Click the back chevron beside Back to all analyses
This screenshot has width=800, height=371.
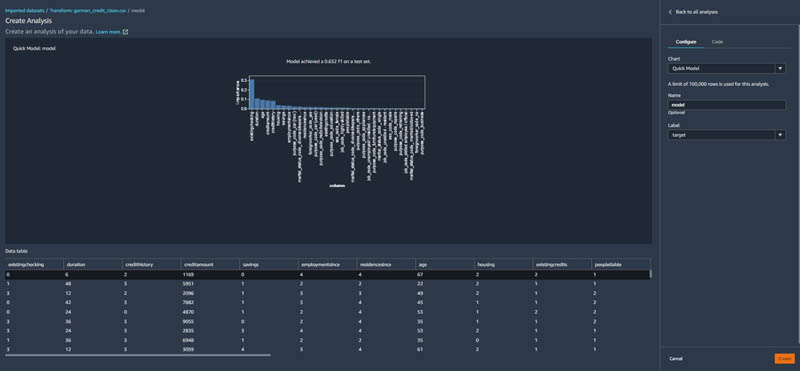670,12
